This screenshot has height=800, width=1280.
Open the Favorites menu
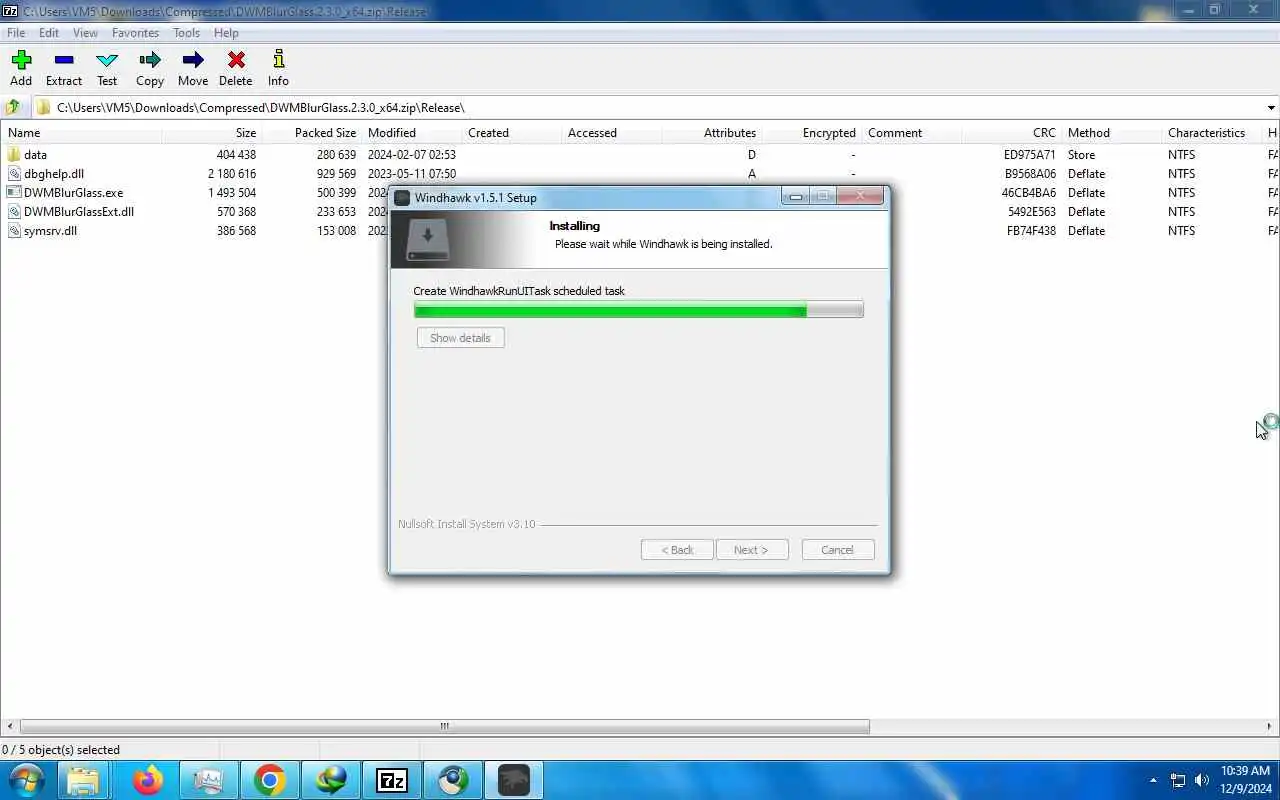(x=135, y=33)
